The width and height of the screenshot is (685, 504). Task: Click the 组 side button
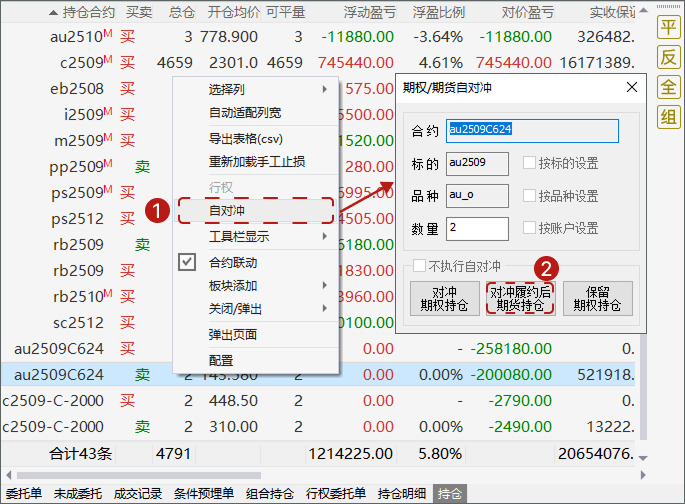pyautogui.click(x=667, y=117)
